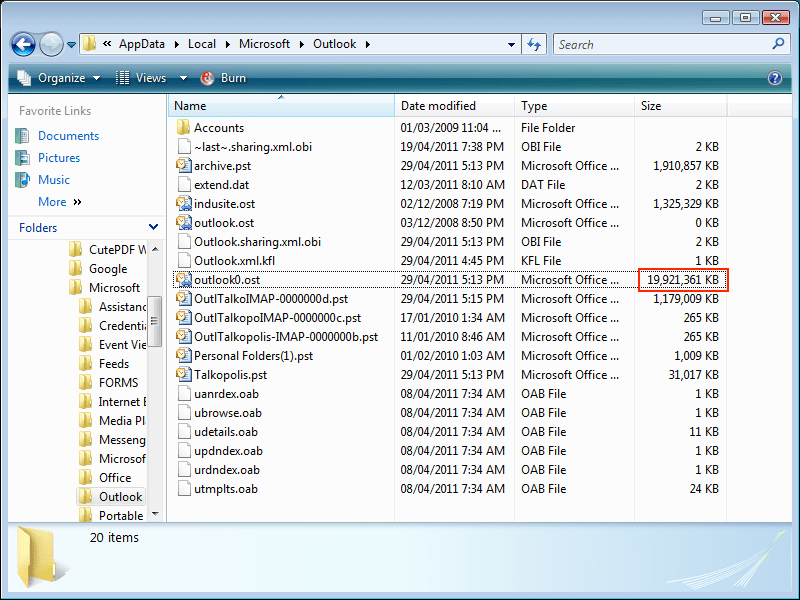Click the Burn toolbar button
800x600 pixels.
coord(223,78)
